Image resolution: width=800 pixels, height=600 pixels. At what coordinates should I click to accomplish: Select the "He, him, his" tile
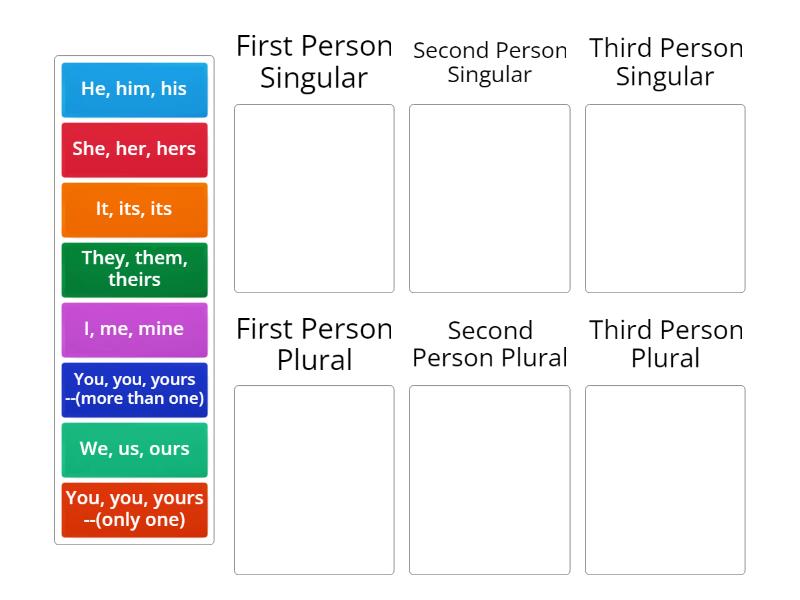pos(134,89)
